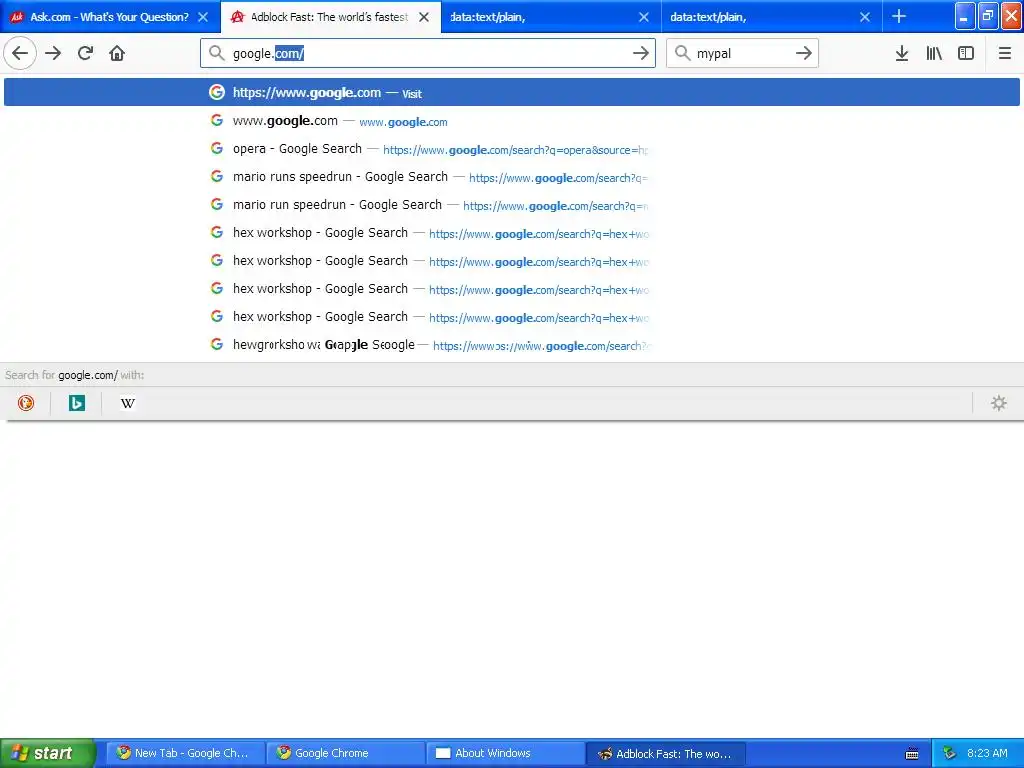The image size is (1024, 768).
Task: Click inside the google.com/ address bar
Action: click(428, 54)
